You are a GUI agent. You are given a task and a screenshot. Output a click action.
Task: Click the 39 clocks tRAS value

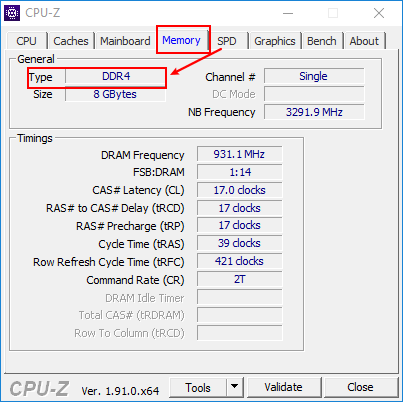point(239,243)
